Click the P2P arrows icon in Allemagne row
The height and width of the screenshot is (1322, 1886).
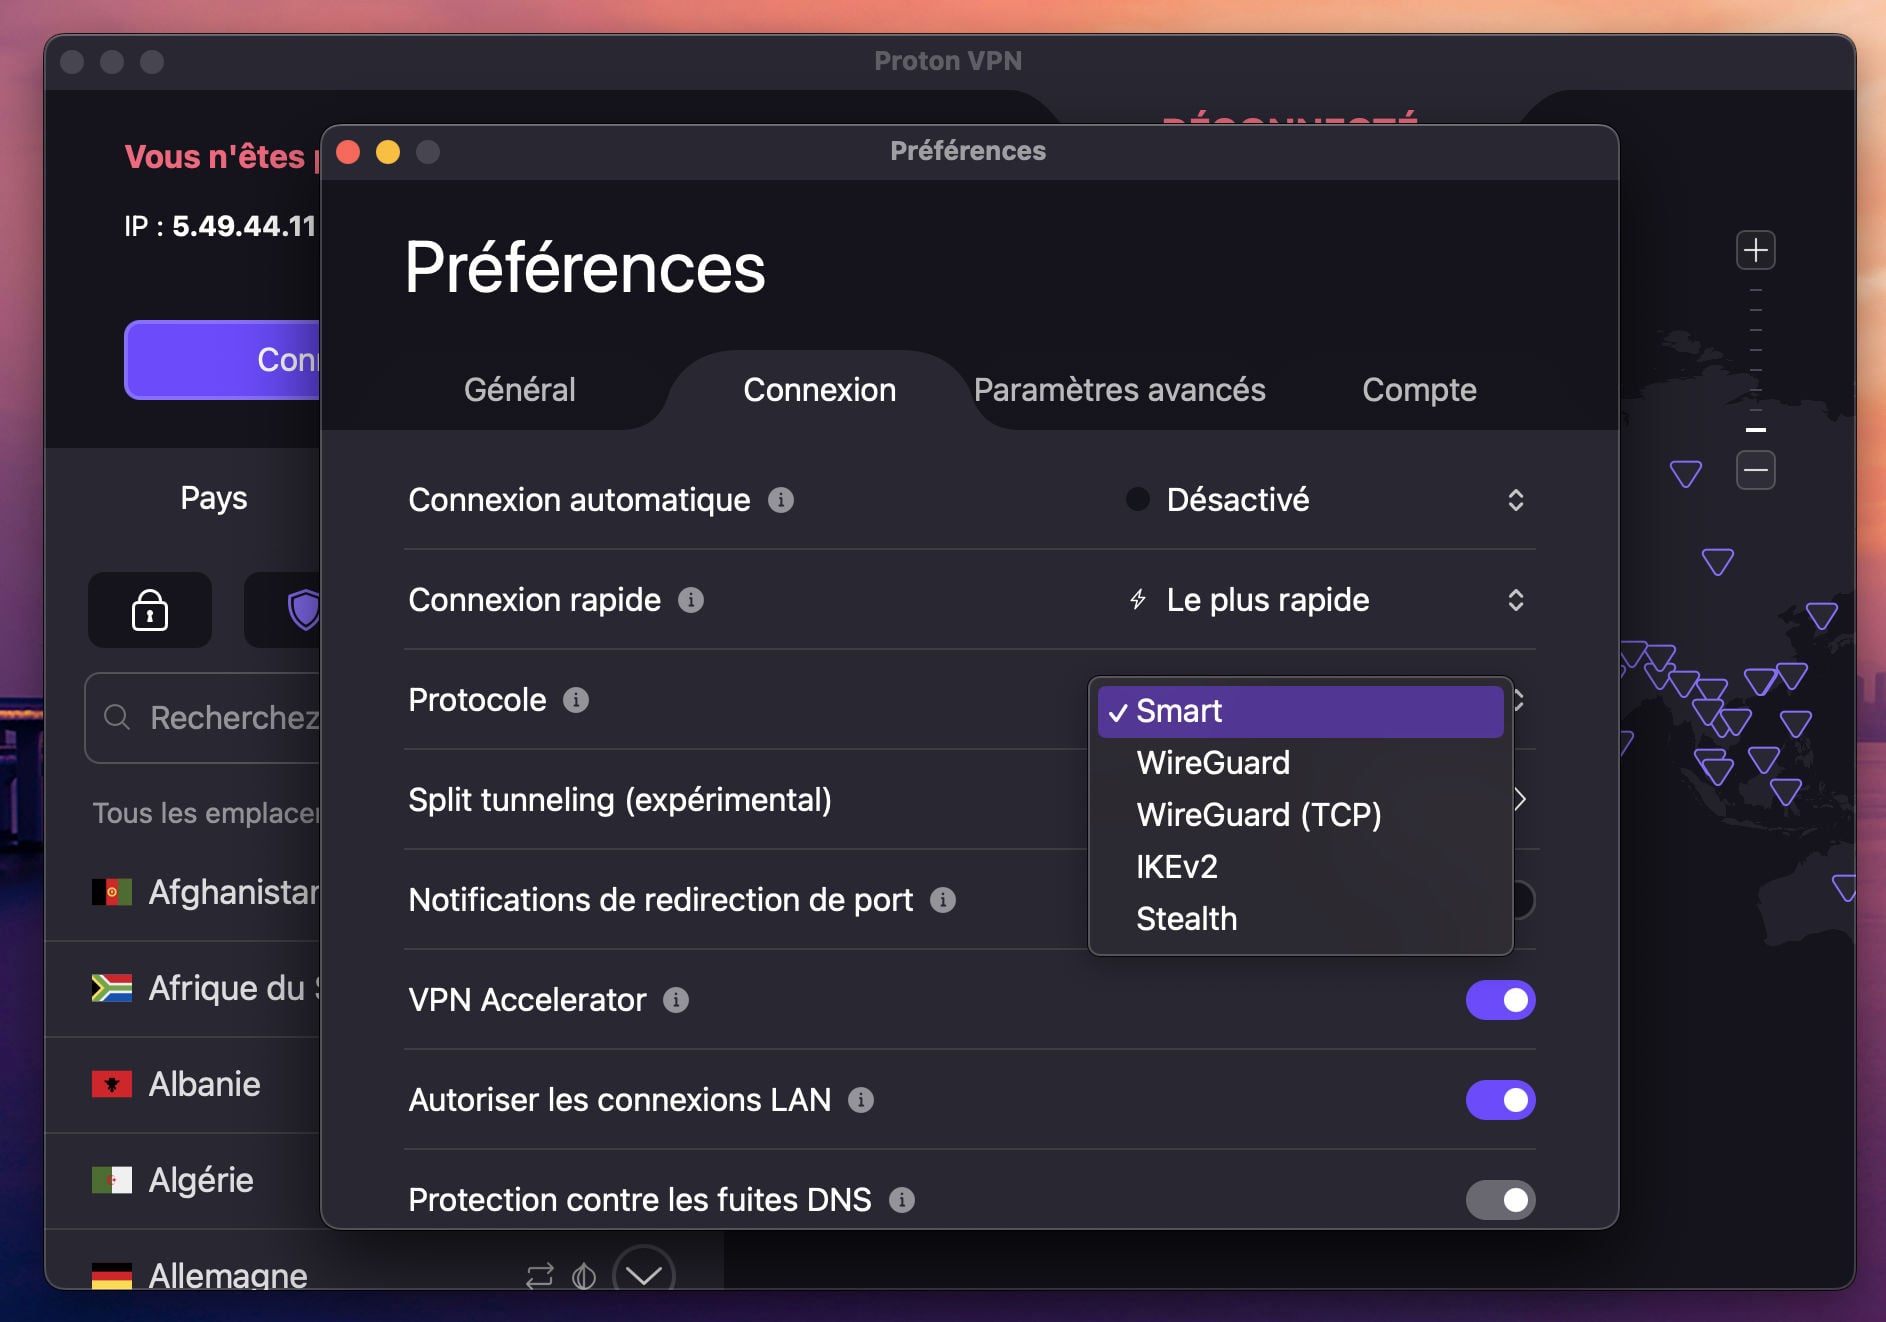coord(540,1276)
